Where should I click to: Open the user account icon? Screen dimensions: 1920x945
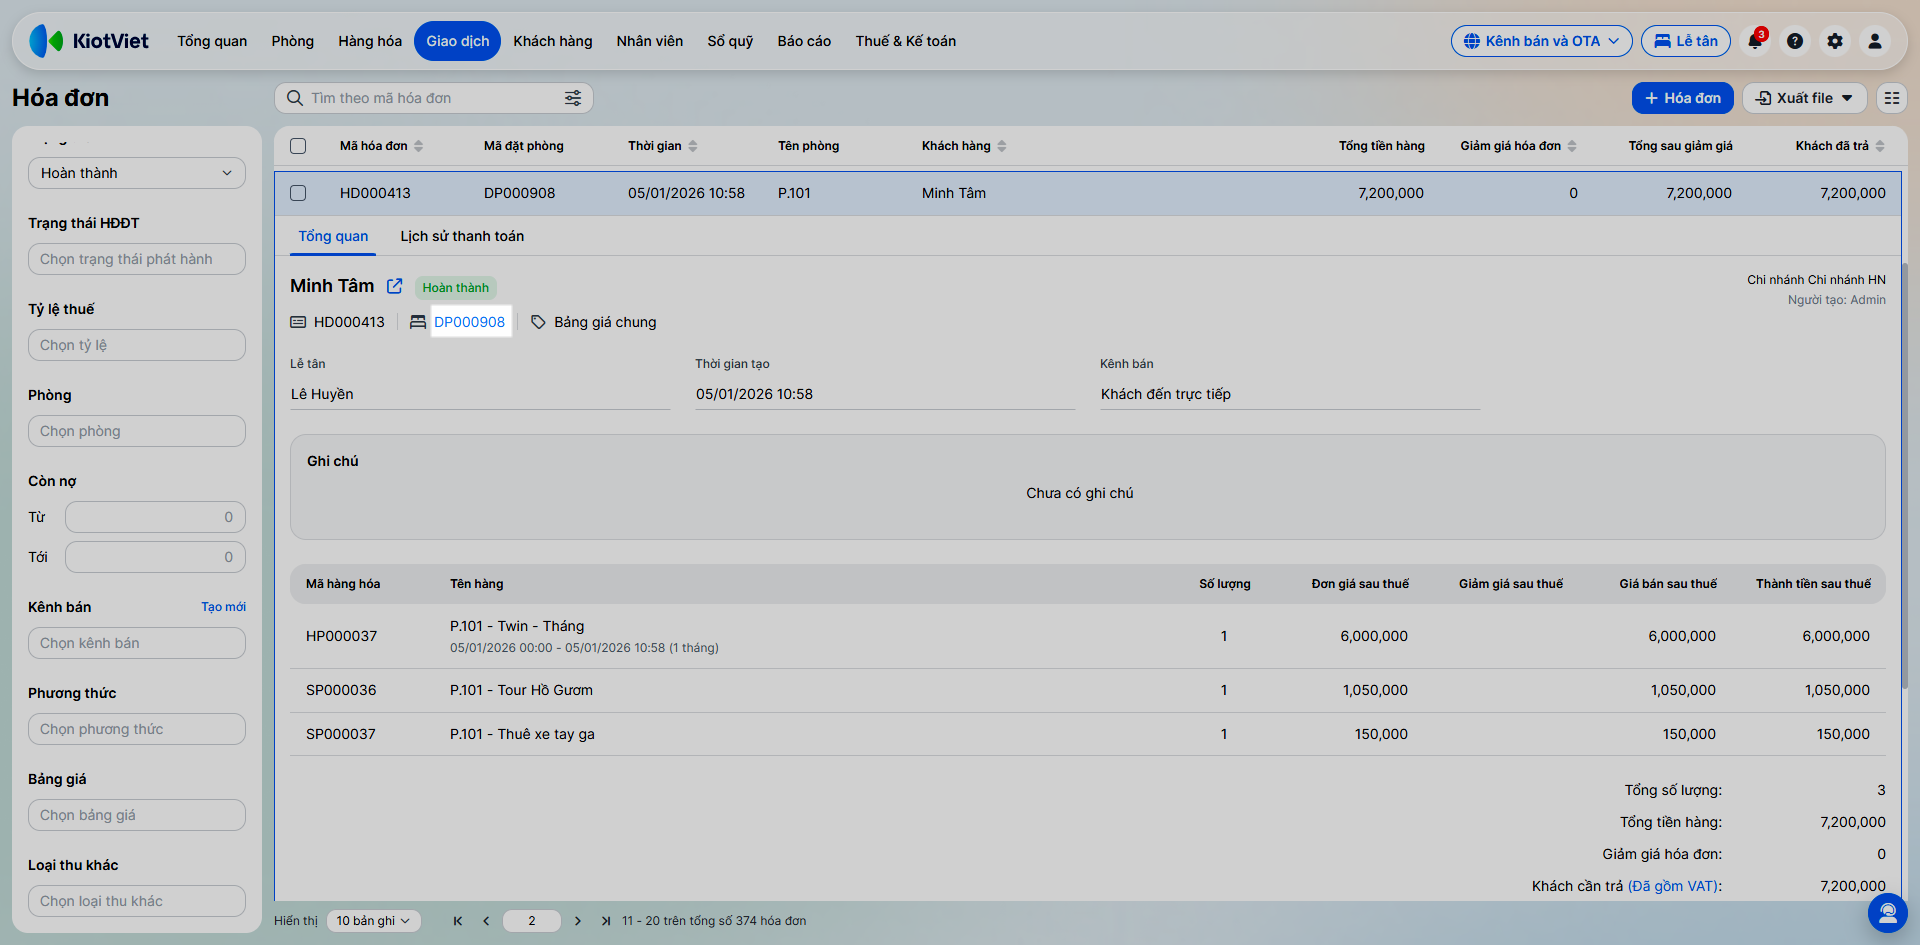point(1875,41)
